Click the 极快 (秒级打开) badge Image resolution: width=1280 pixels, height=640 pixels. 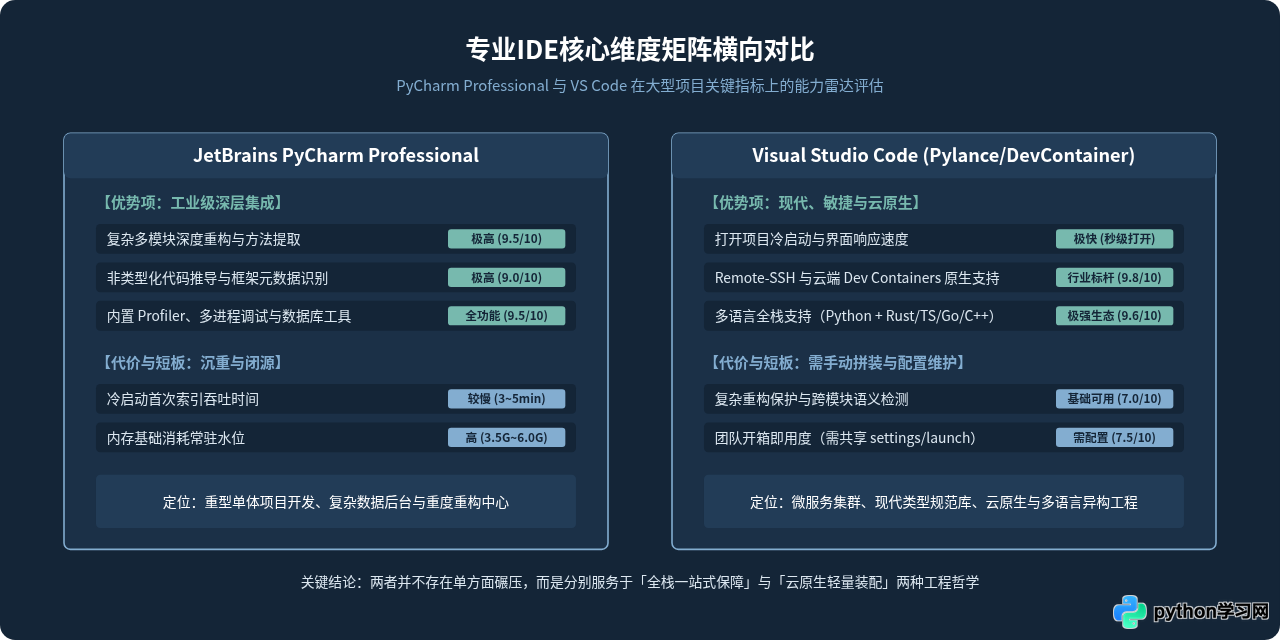[x=1114, y=239]
